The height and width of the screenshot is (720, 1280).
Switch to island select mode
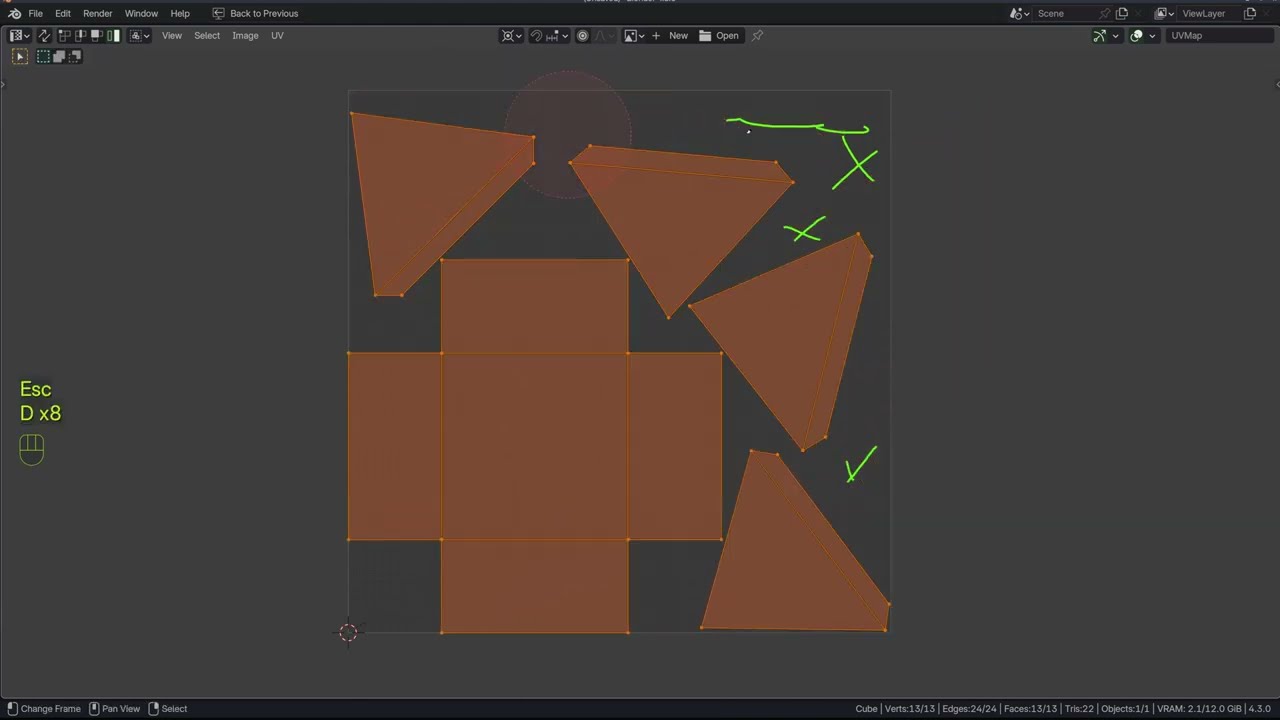(x=113, y=35)
